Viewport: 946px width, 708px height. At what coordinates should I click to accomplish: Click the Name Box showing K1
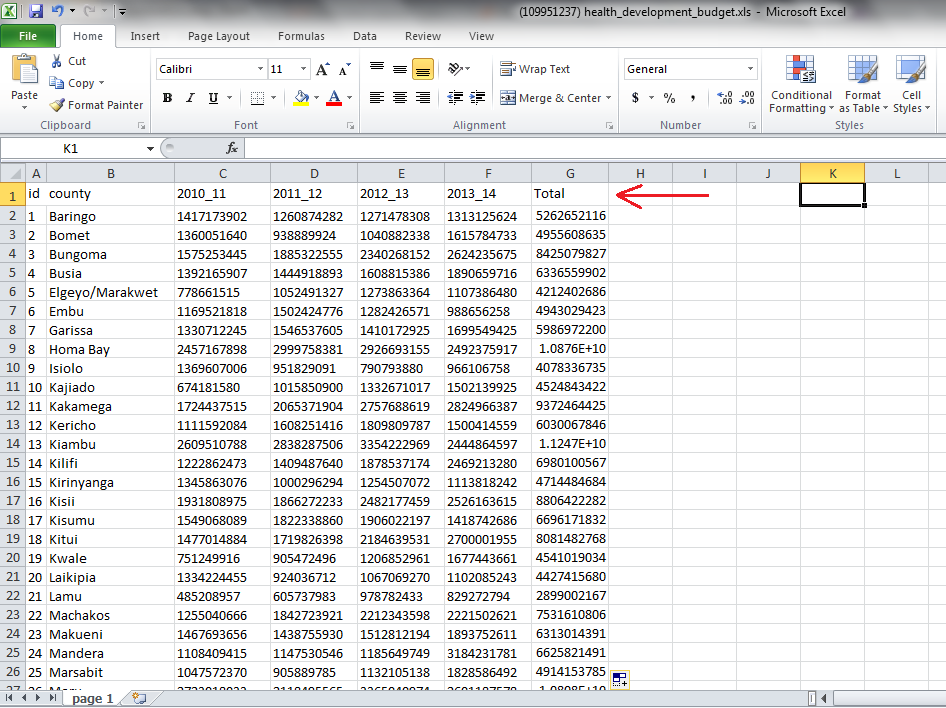(71, 148)
